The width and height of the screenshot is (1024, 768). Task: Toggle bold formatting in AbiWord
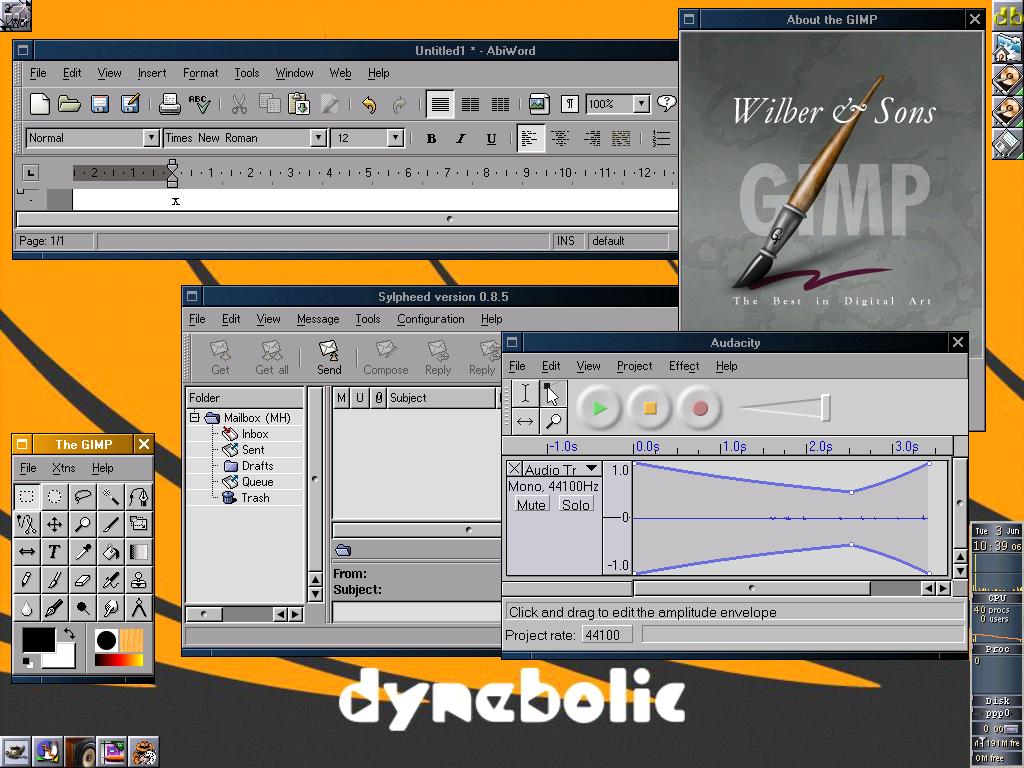click(x=431, y=139)
